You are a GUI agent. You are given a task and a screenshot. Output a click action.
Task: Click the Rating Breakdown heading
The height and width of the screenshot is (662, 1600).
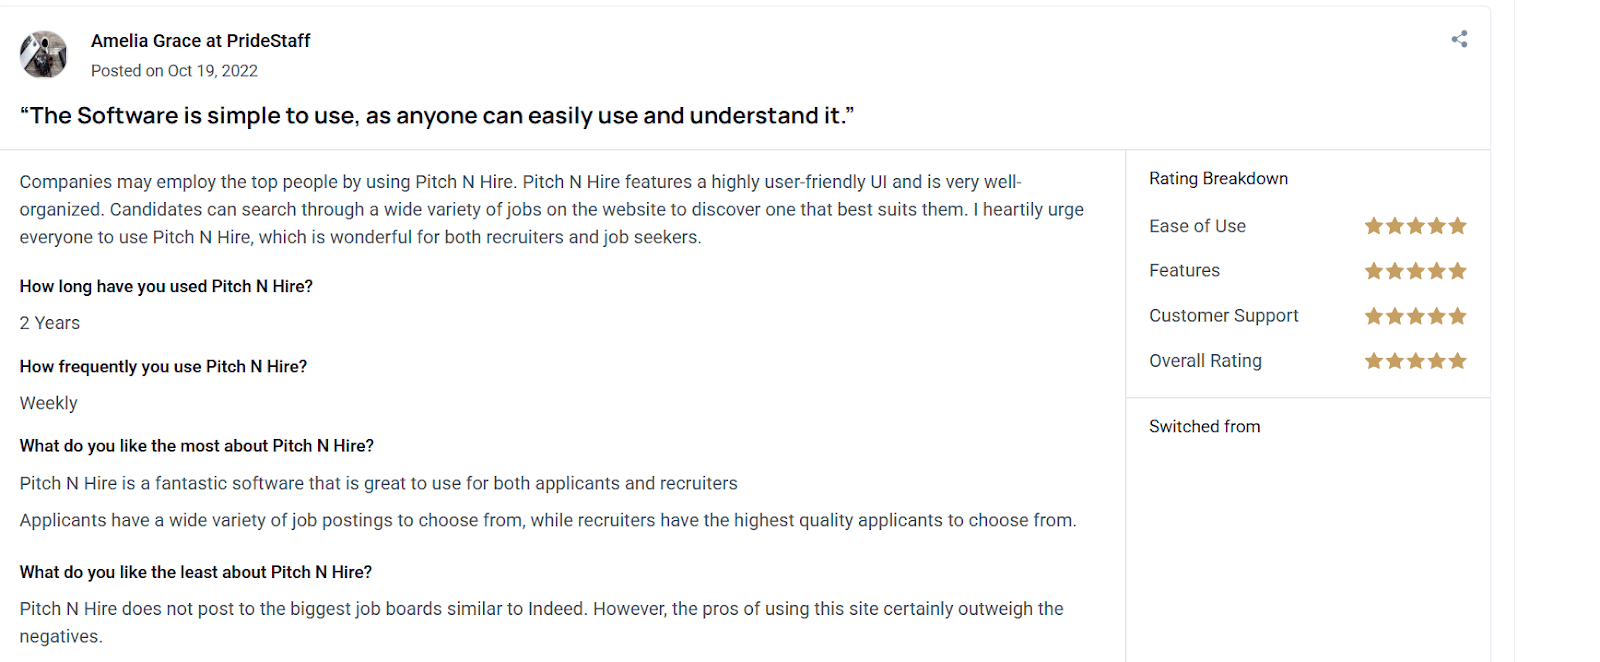click(1218, 179)
